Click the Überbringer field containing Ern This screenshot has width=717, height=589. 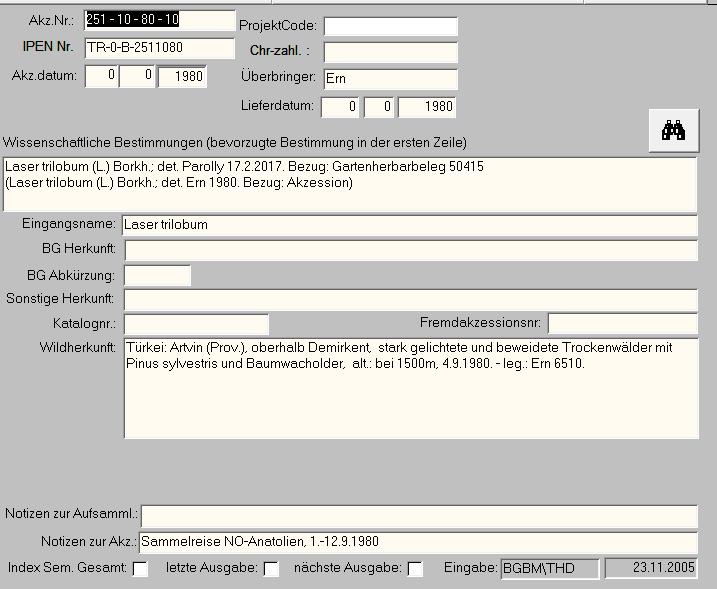[390, 79]
